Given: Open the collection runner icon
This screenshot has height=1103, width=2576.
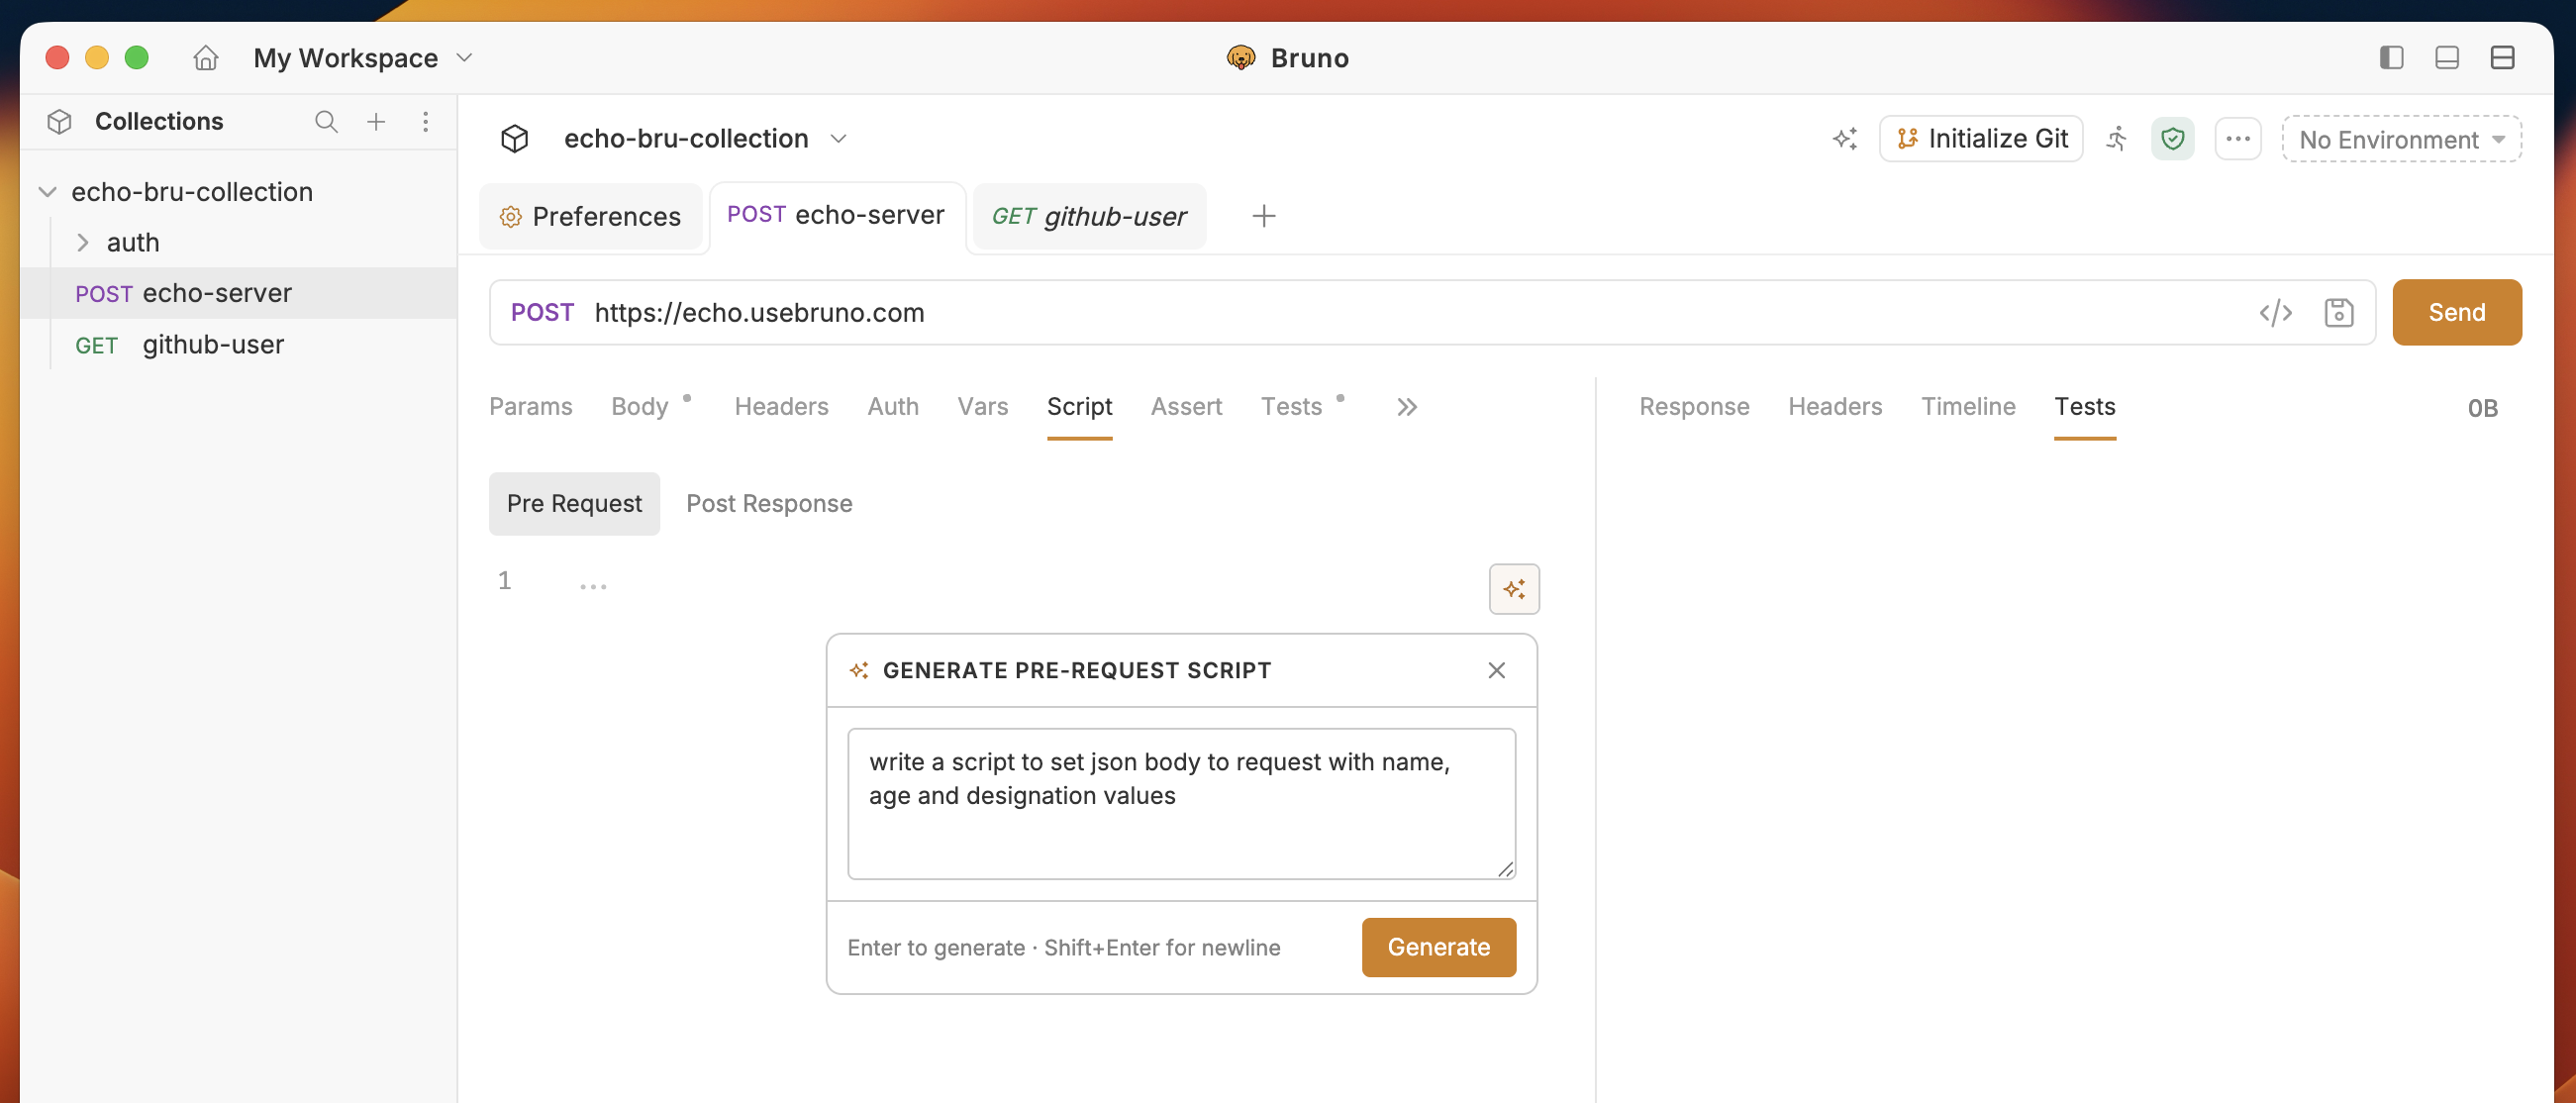Looking at the screenshot, I should 2117,138.
